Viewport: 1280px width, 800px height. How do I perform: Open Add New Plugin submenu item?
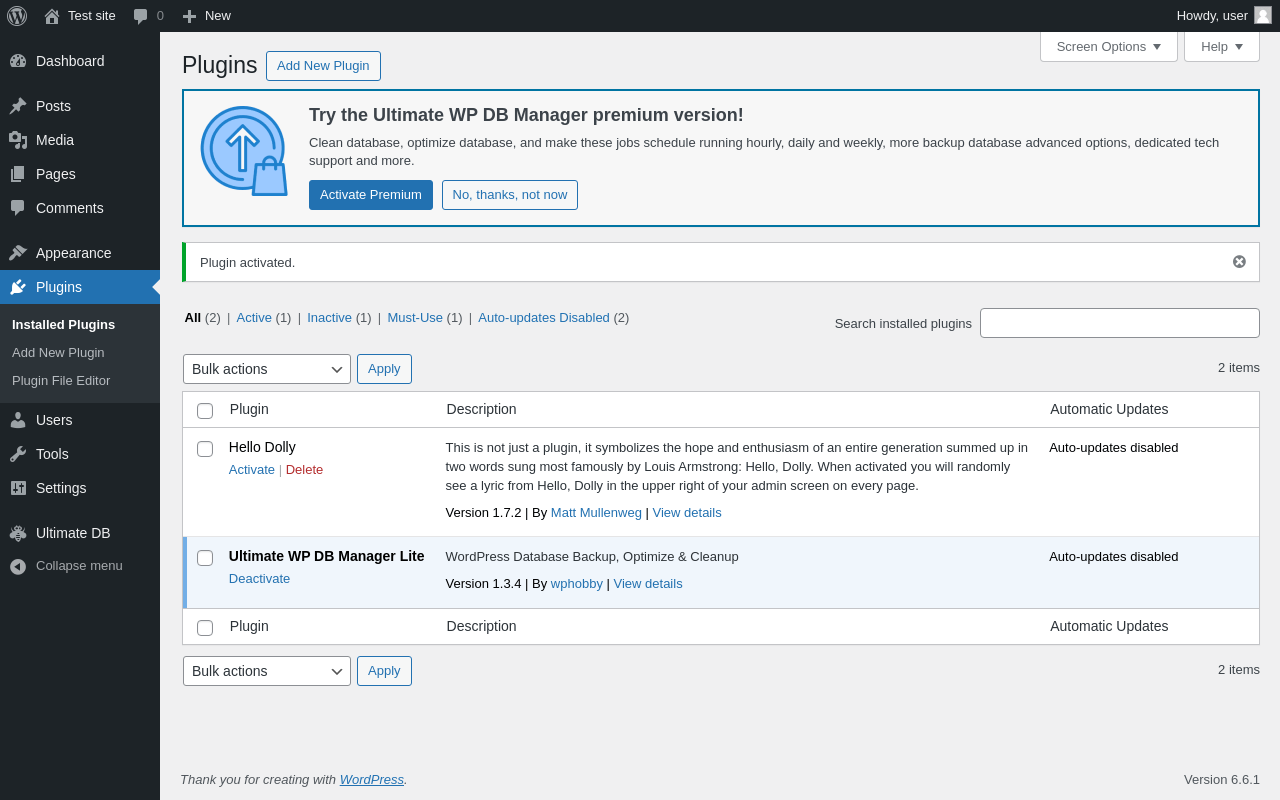pos(58,353)
